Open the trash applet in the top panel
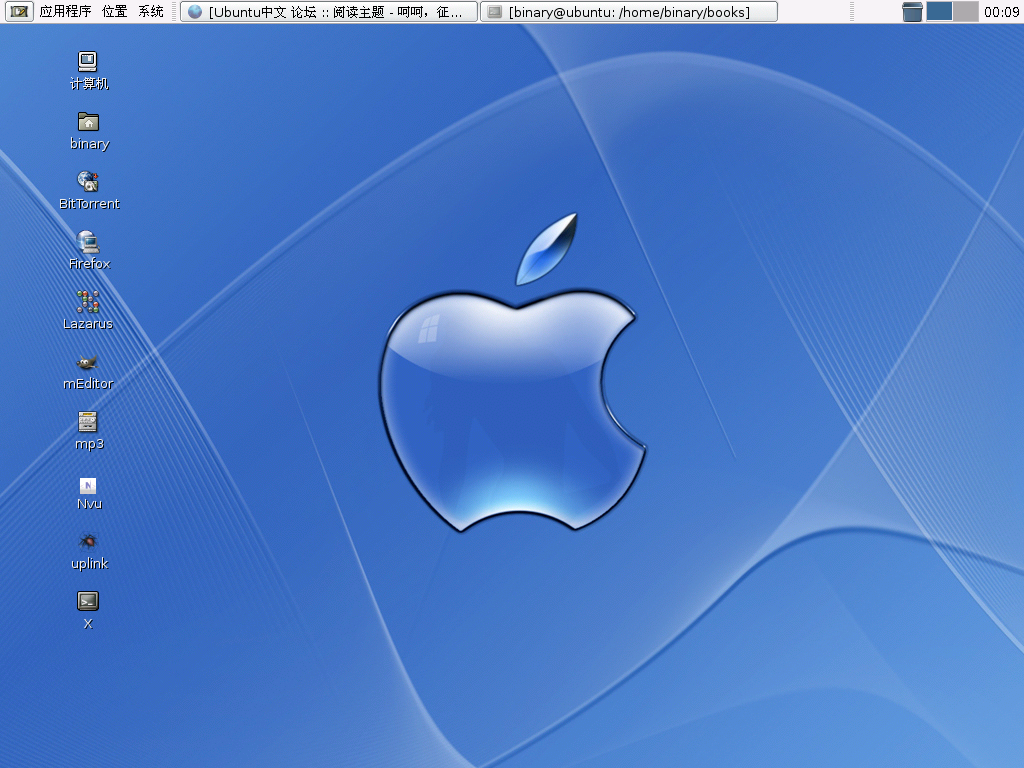Screen dimensions: 1024x768 point(912,12)
